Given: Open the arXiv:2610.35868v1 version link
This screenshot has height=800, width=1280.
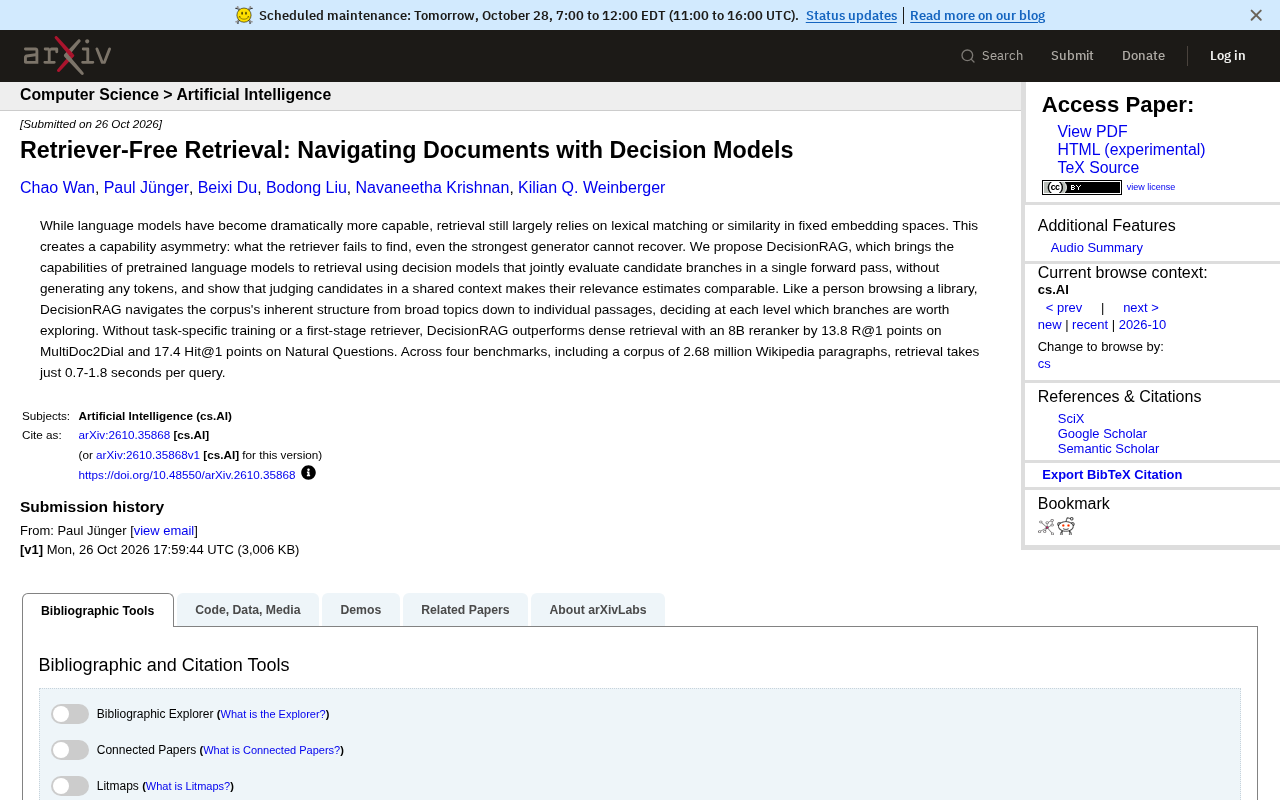Looking at the screenshot, I should pos(148,455).
